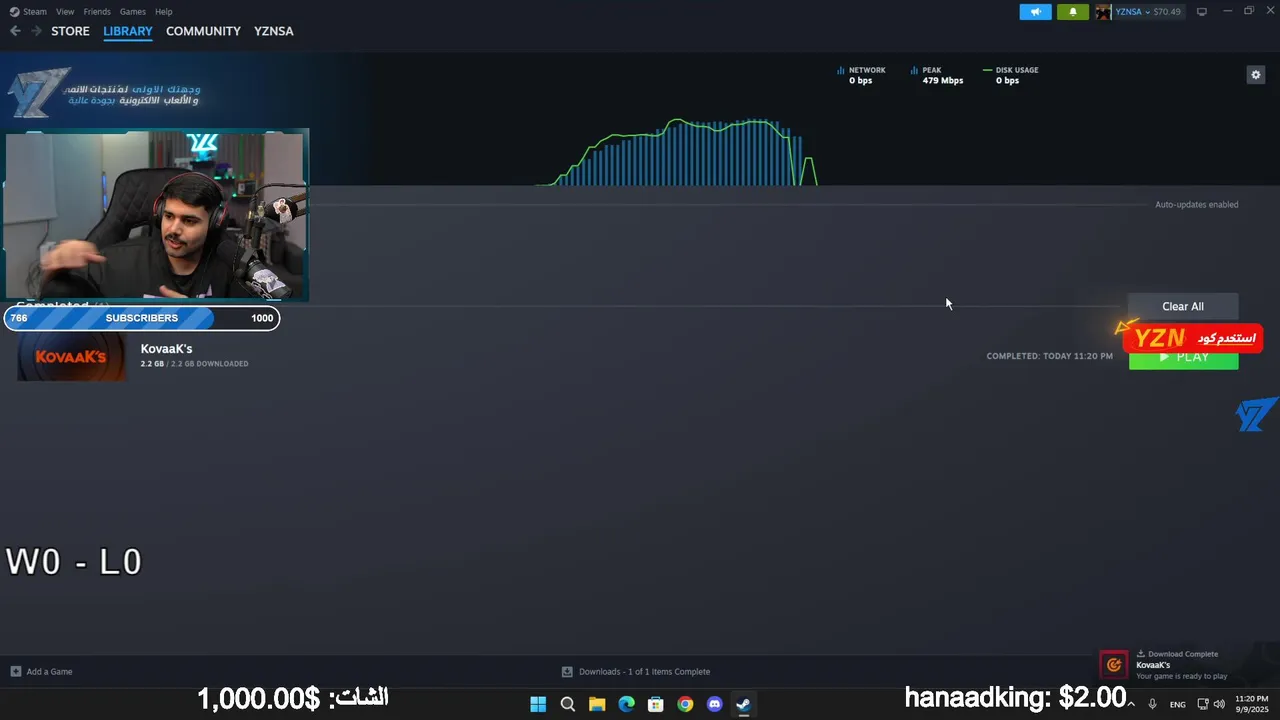Select the KovaaK's game thumbnail

tap(72, 357)
